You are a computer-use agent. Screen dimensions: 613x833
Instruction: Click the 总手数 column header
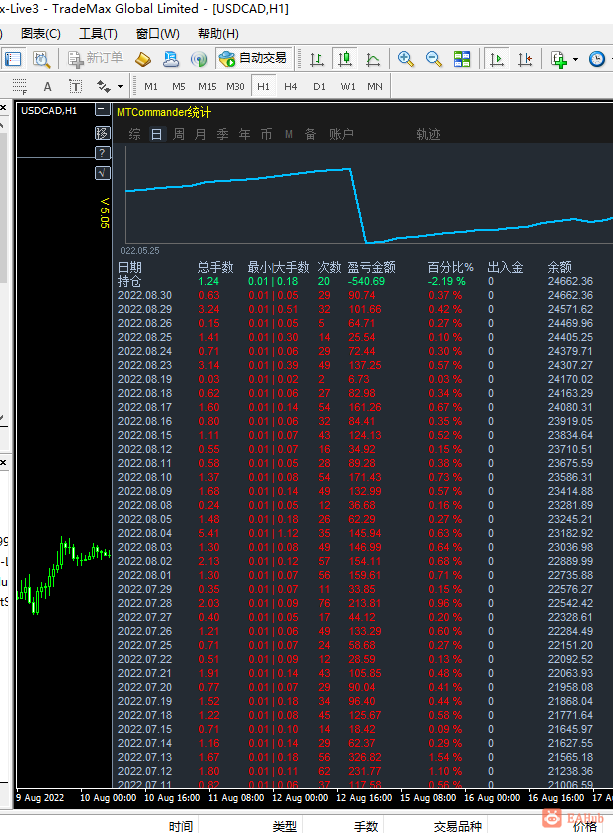[215, 267]
